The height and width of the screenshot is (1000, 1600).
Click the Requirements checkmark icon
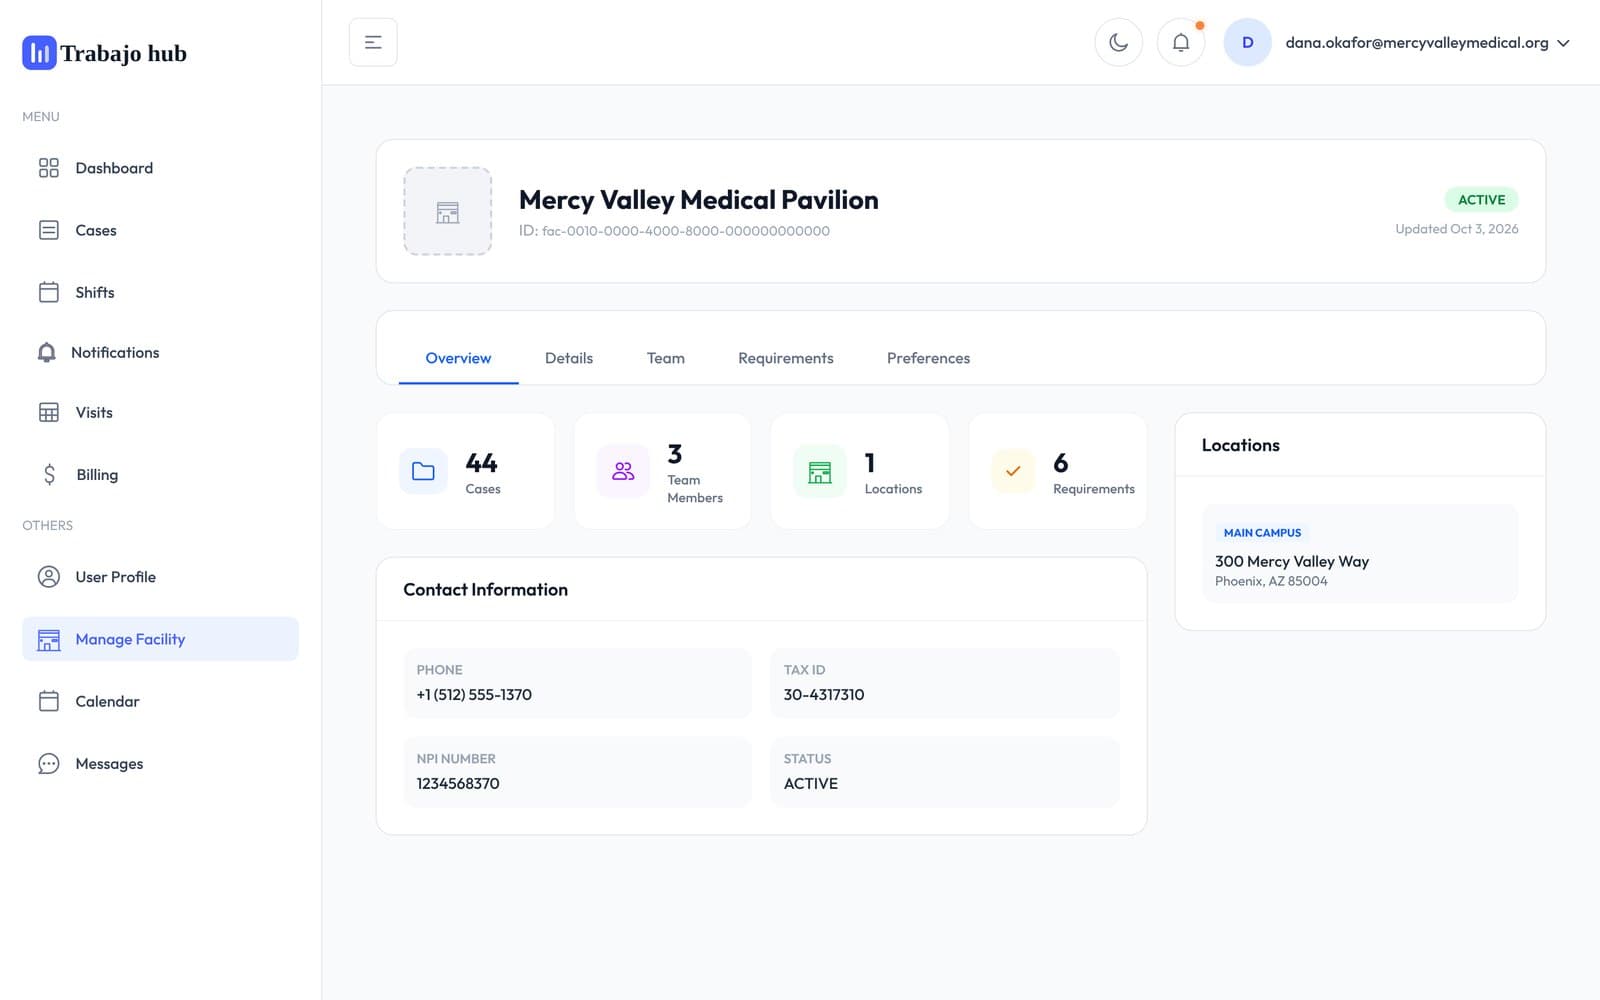click(1013, 471)
